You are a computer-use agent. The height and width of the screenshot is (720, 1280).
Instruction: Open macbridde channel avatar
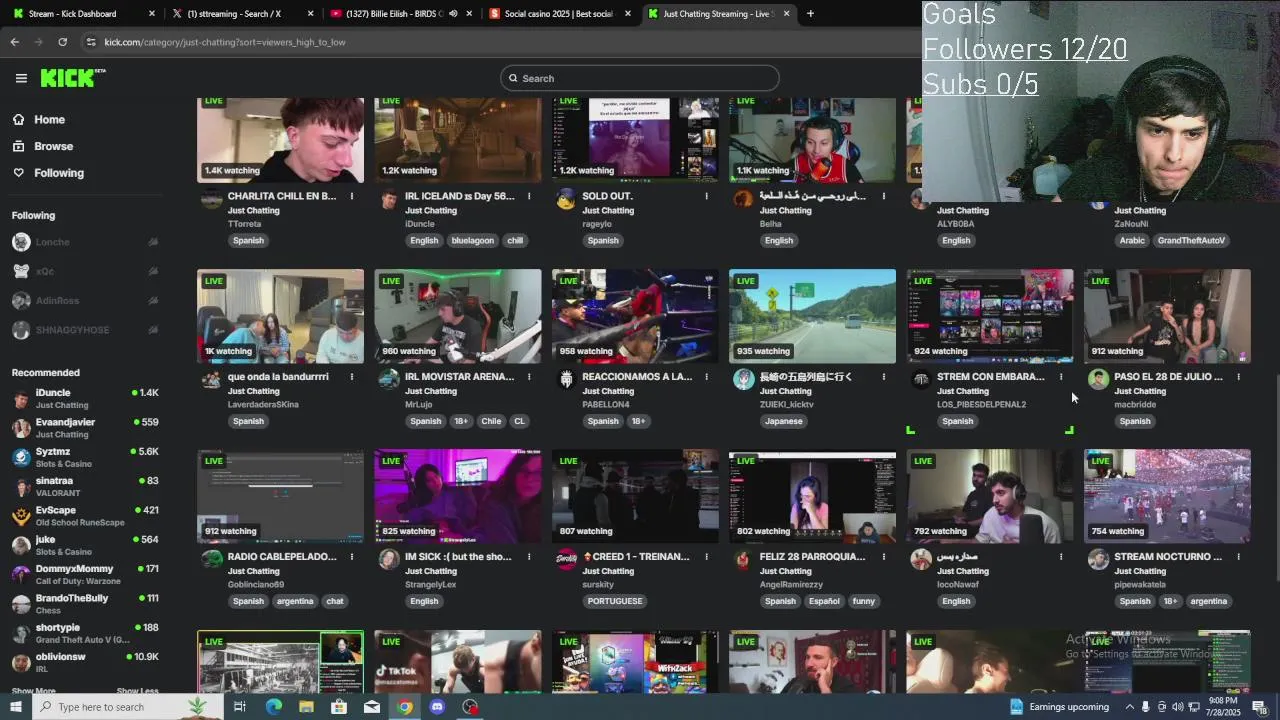pyautogui.click(x=1098, y=379)
